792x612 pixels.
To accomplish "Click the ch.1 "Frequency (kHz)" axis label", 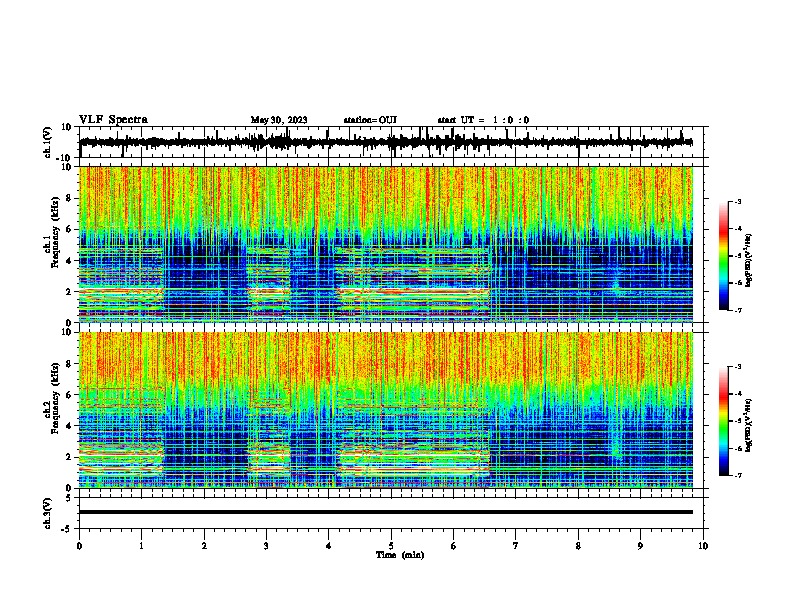I will pos(54,233).
